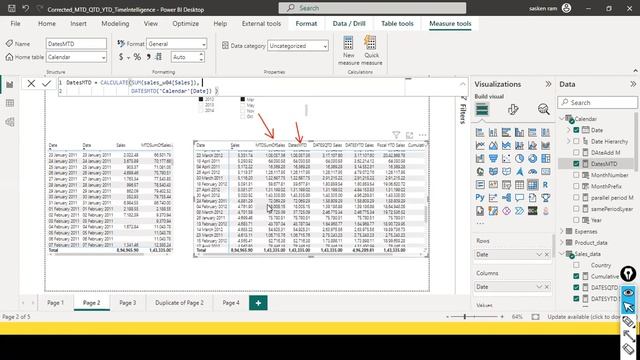The height and width of the screenshot is (360, 640).
Task: Expand the Product_data table
Action: coord(562,242)
